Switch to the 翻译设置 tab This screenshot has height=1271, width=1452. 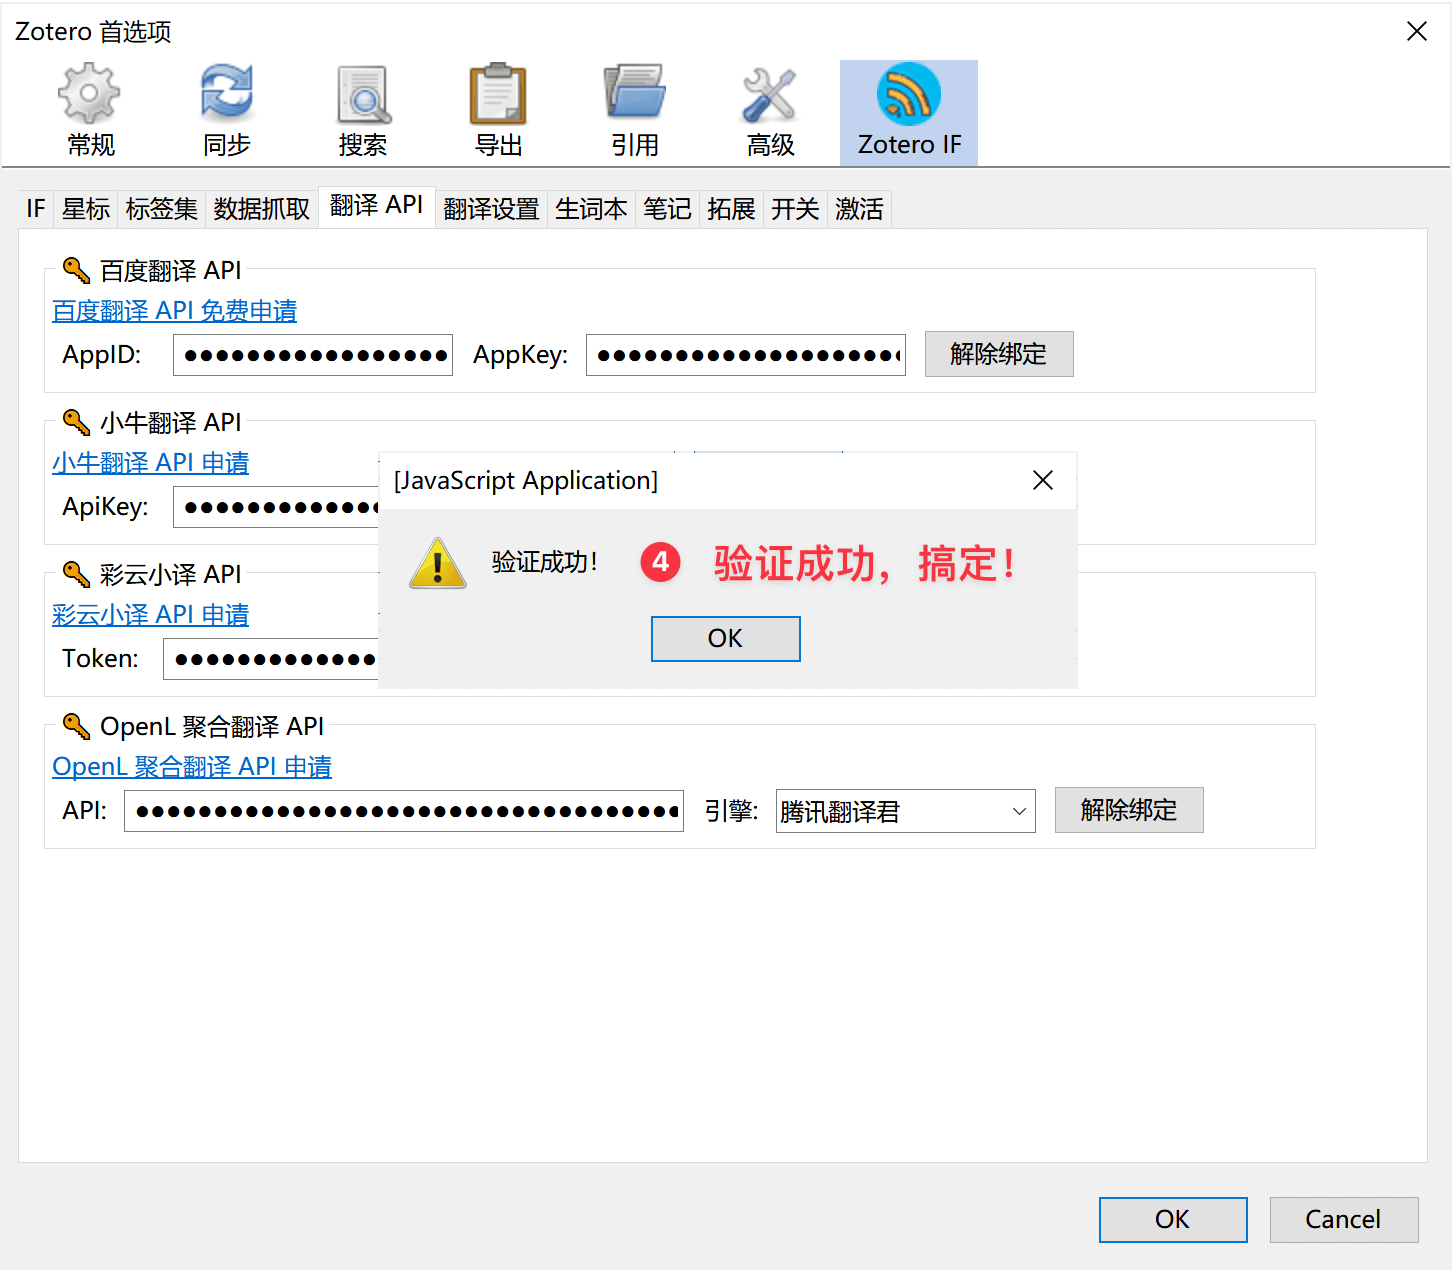click(491, 209)
